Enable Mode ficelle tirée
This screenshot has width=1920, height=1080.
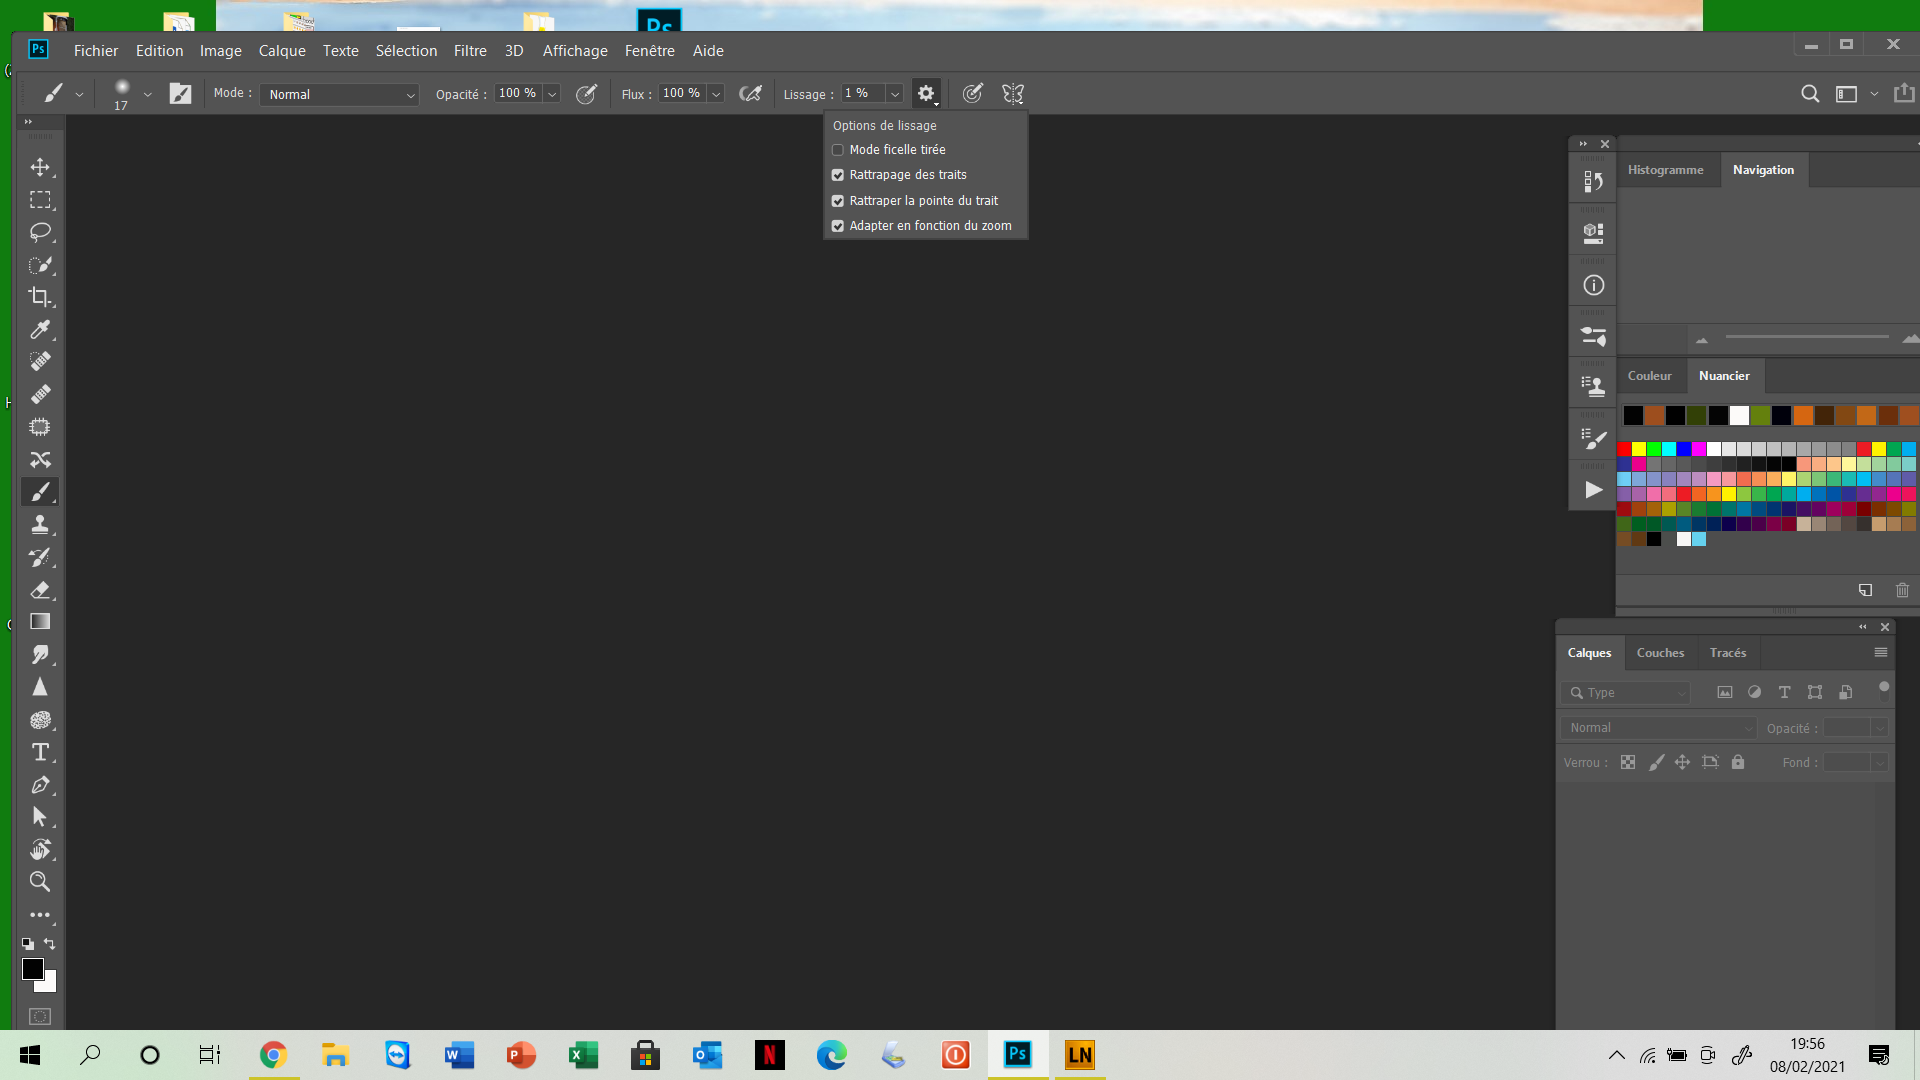(x=838, y=149)
